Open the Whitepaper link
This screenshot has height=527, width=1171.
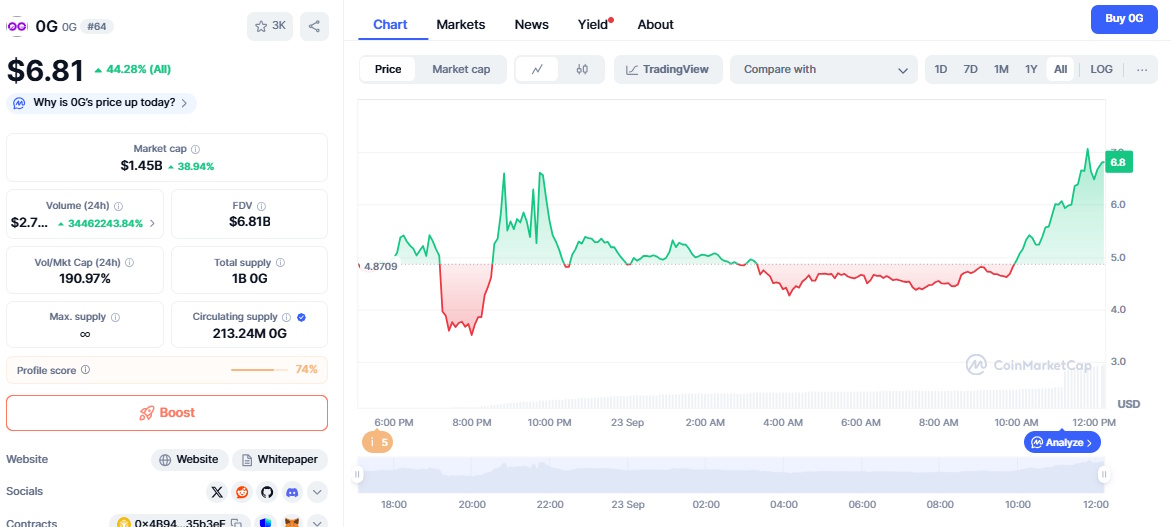click(x=280, y=460)
